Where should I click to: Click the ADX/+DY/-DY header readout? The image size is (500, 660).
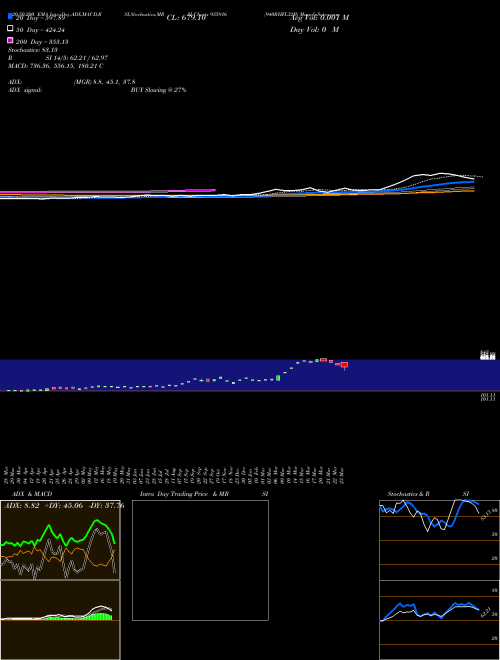tap(64, 506)
